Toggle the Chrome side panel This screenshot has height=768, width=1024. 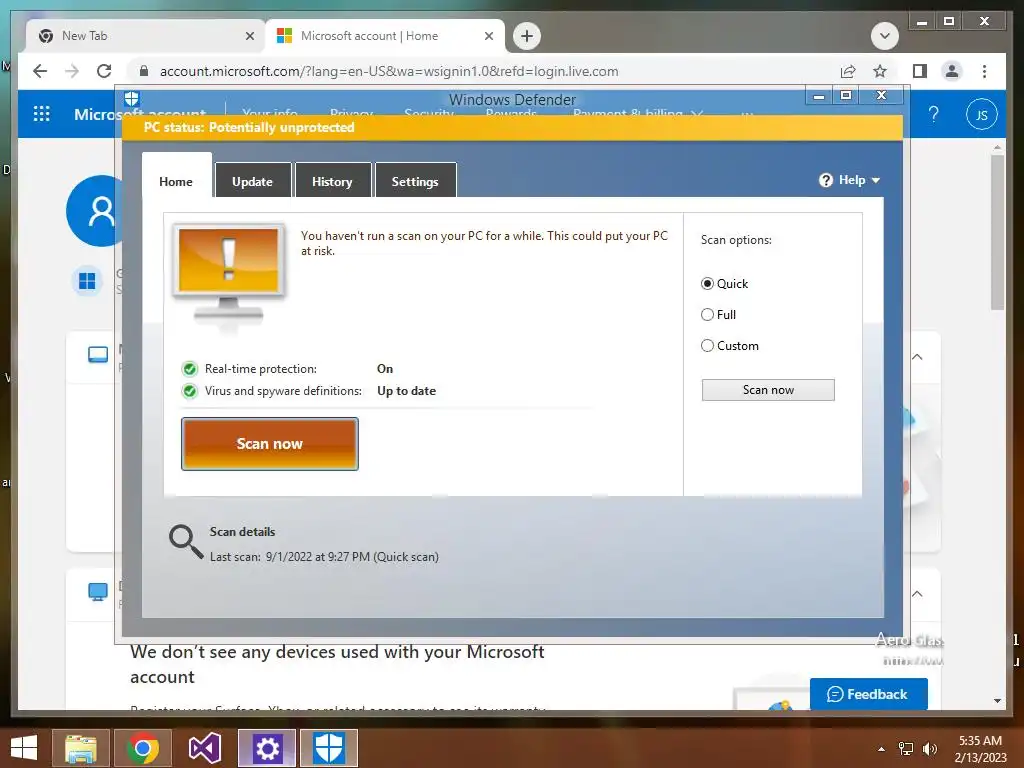(x=920, y=71)
